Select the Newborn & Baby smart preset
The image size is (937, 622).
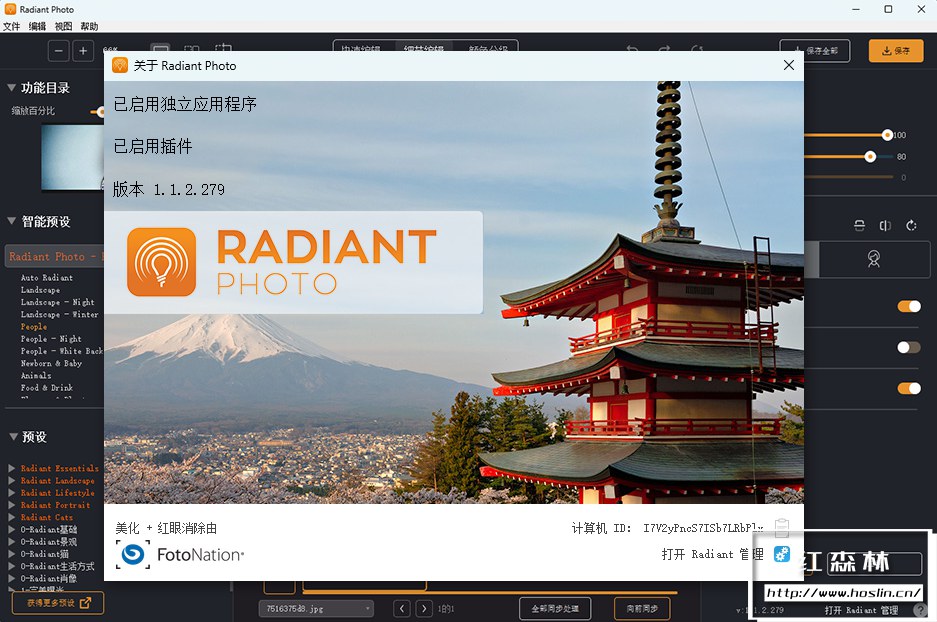[51, 363]
